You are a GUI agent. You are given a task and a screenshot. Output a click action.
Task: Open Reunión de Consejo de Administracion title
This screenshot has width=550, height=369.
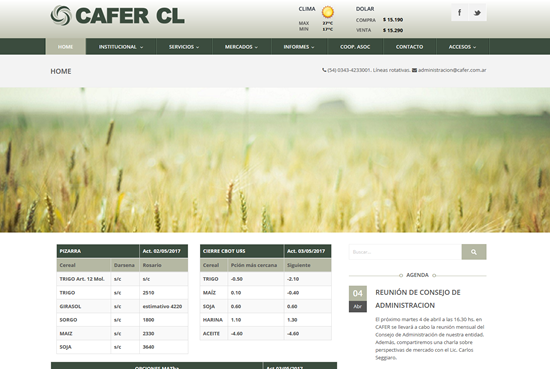[418, 299]
